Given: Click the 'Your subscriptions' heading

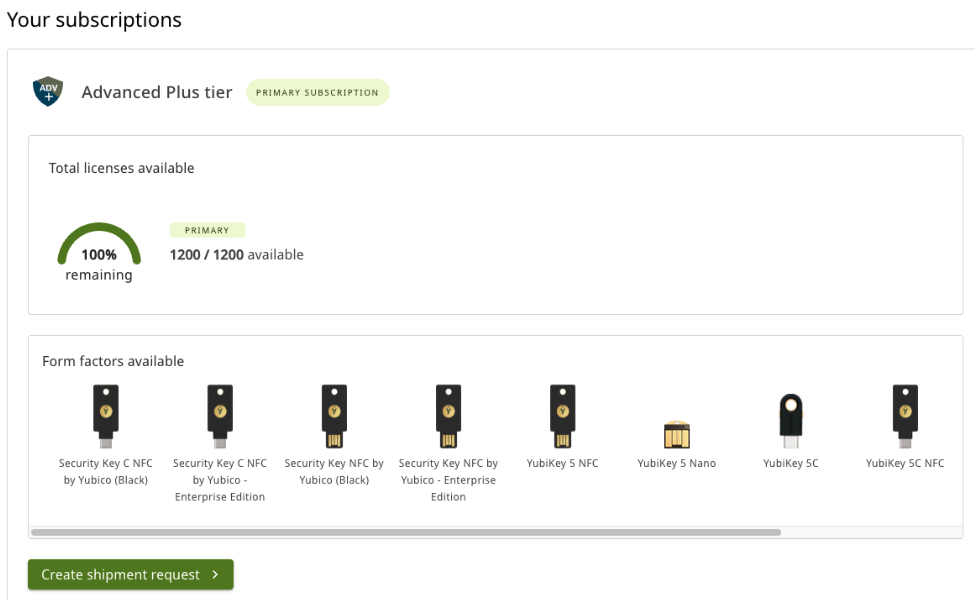Looking at the screenshot, I should pos(94,20).
